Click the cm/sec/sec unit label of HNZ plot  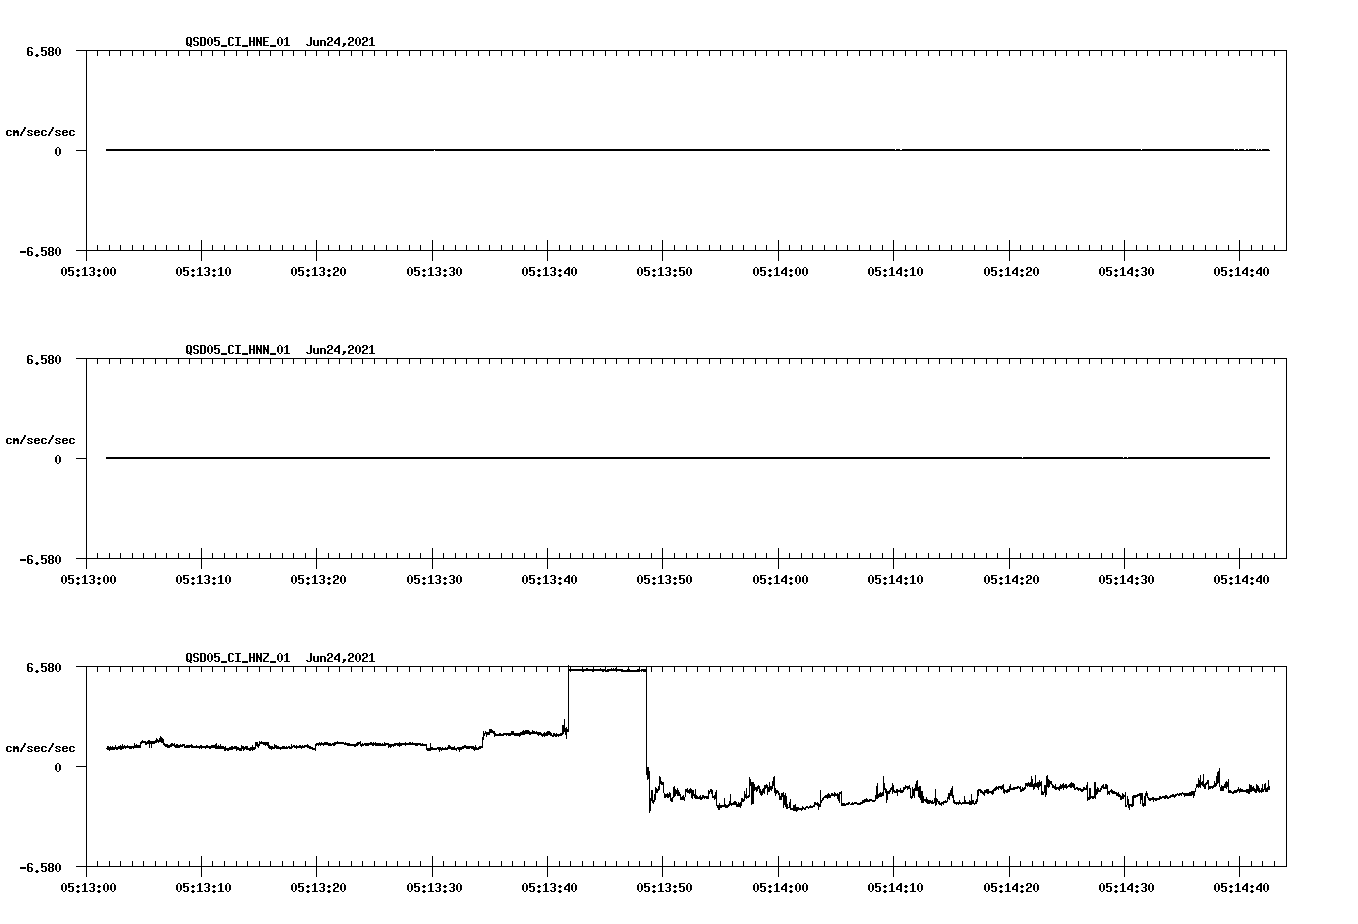click(40, 748)
